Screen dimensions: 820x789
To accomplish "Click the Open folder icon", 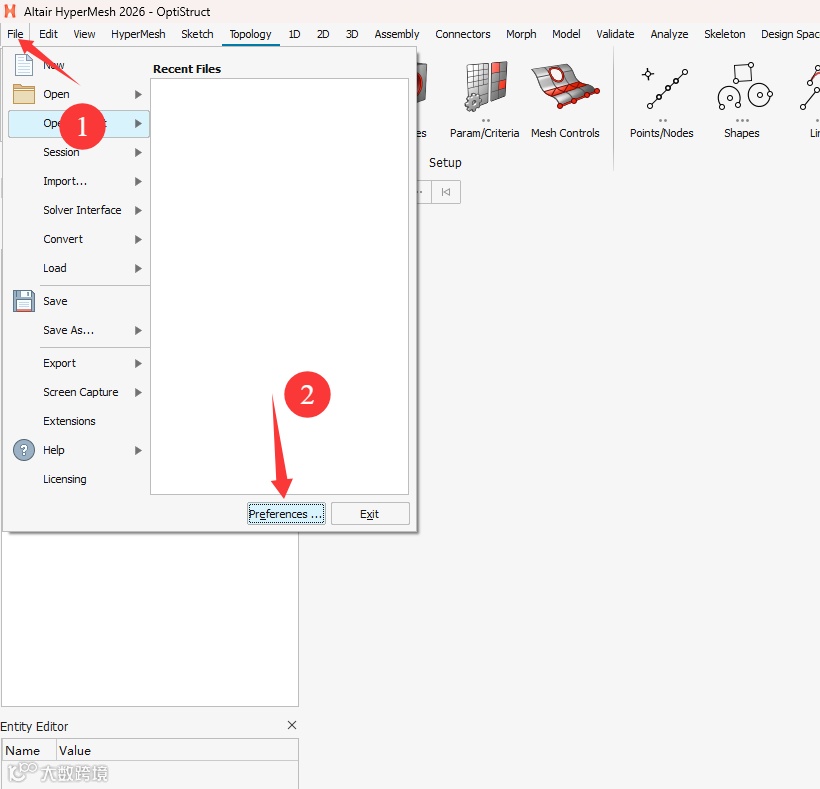I will click(24, 94).
